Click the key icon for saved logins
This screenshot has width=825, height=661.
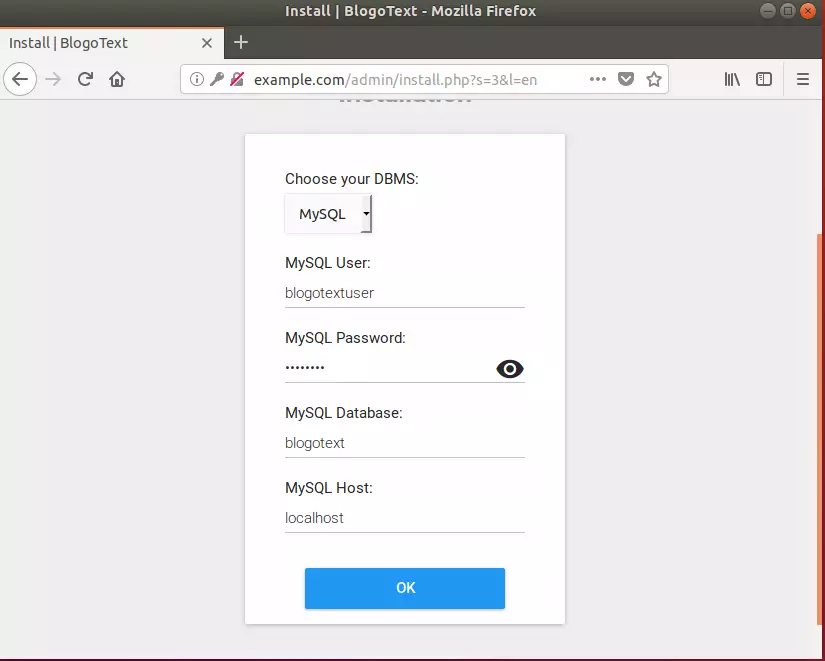coord(217,79)
